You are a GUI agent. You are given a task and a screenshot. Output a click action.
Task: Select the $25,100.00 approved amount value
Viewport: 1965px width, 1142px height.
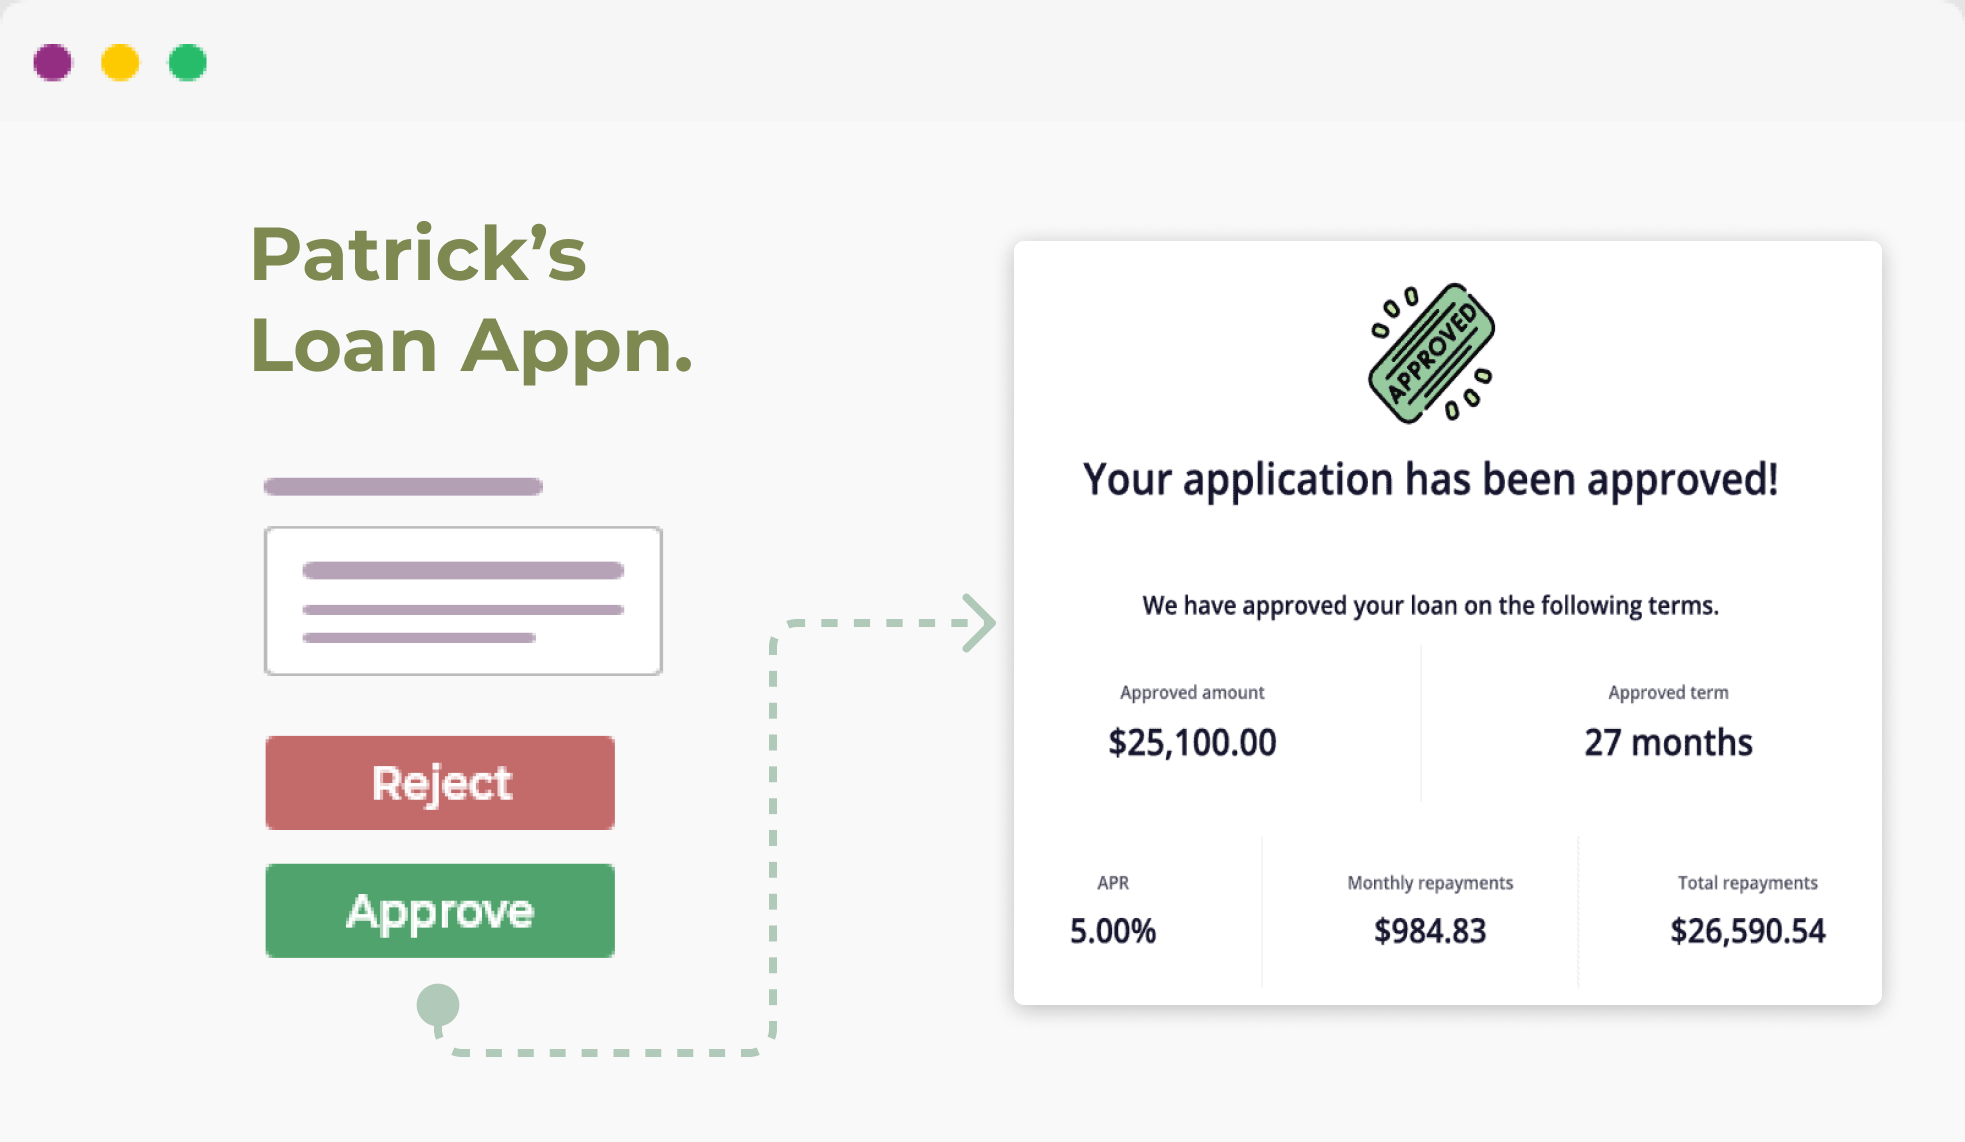click(1192, 743)
